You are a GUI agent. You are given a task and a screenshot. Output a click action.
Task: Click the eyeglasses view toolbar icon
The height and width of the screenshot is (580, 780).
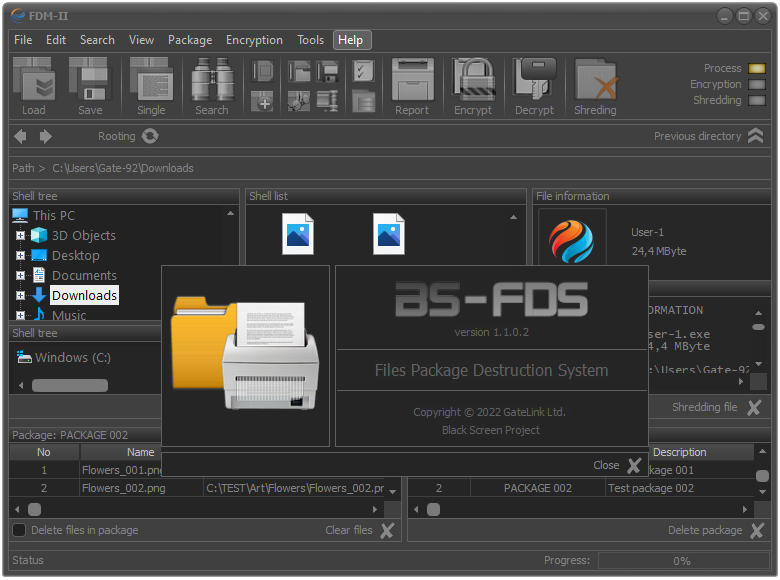pos(299,101)
